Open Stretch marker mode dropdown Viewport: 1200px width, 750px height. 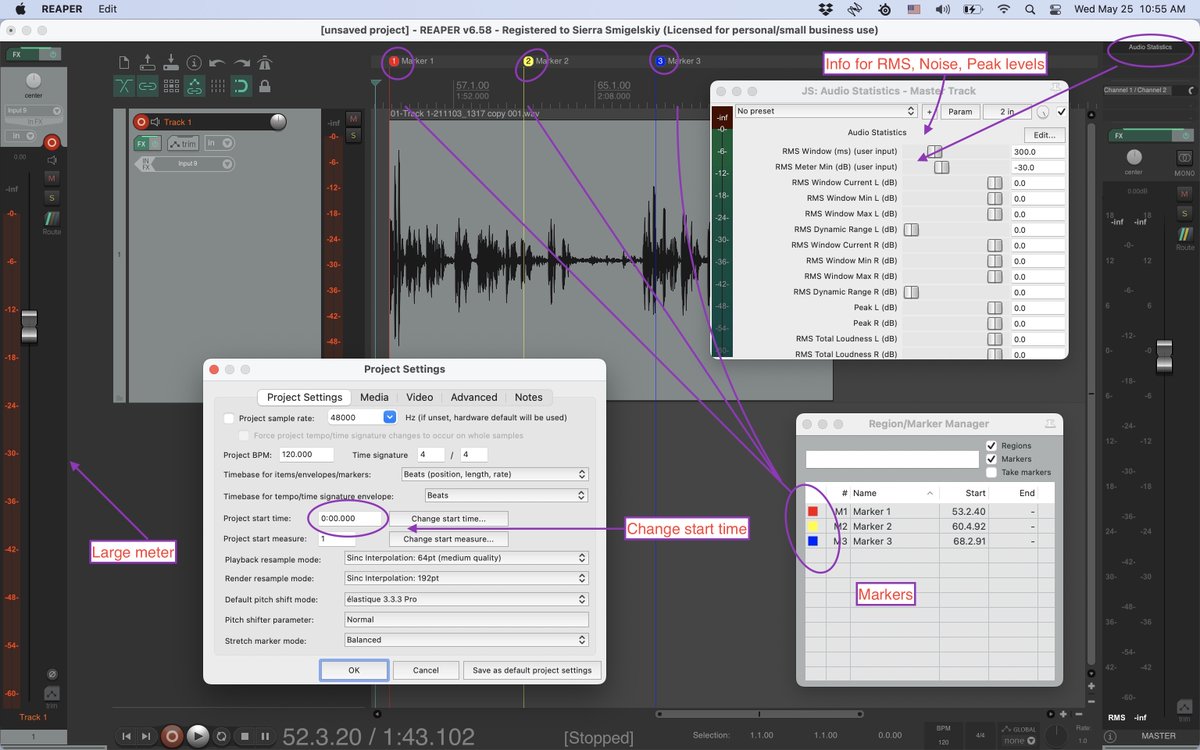465,640
